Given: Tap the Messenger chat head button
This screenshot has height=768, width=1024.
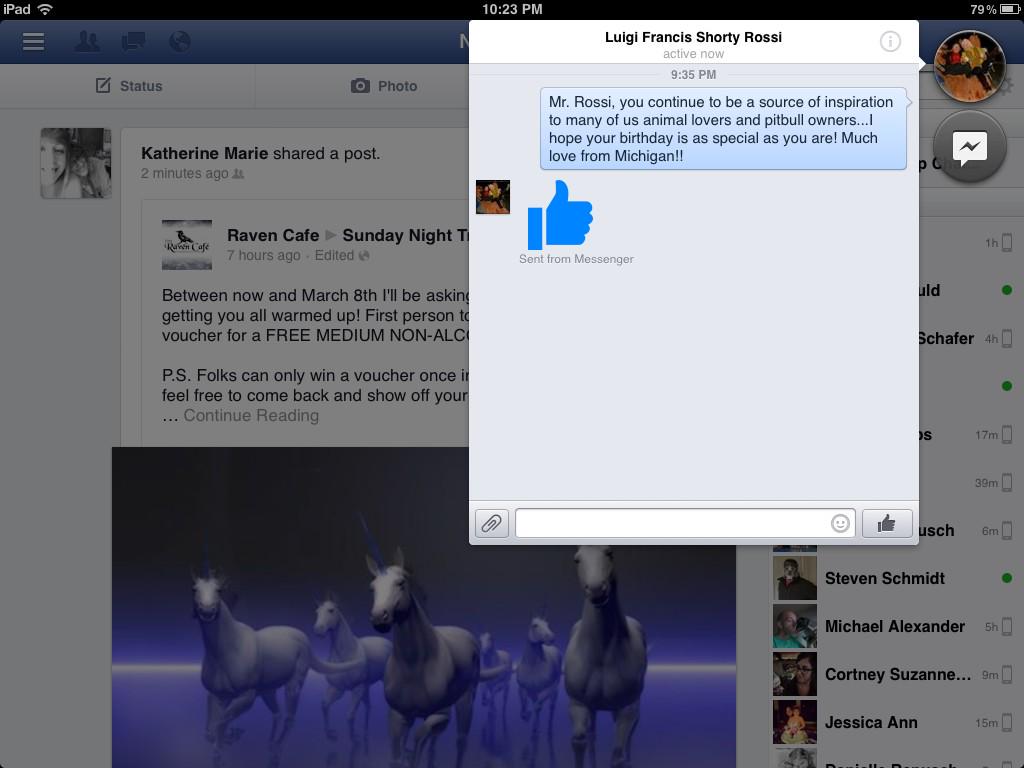Looking at the screenshot, I should (x=970, y=147).
